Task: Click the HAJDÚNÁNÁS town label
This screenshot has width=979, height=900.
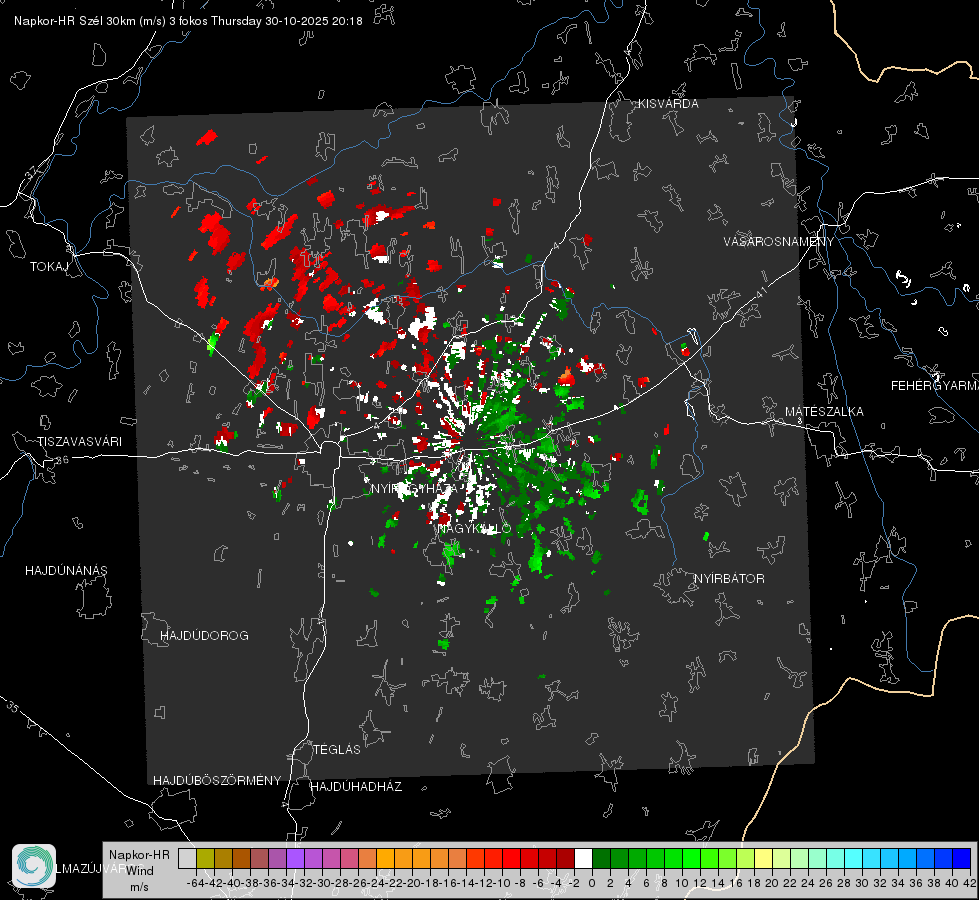Action: tap(66, 571)
